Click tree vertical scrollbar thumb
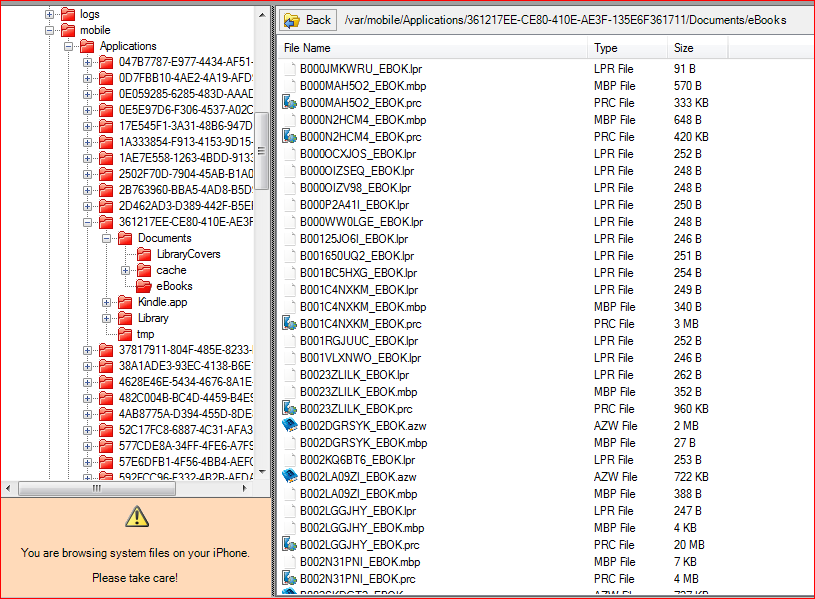 click(x=262, y=151)
